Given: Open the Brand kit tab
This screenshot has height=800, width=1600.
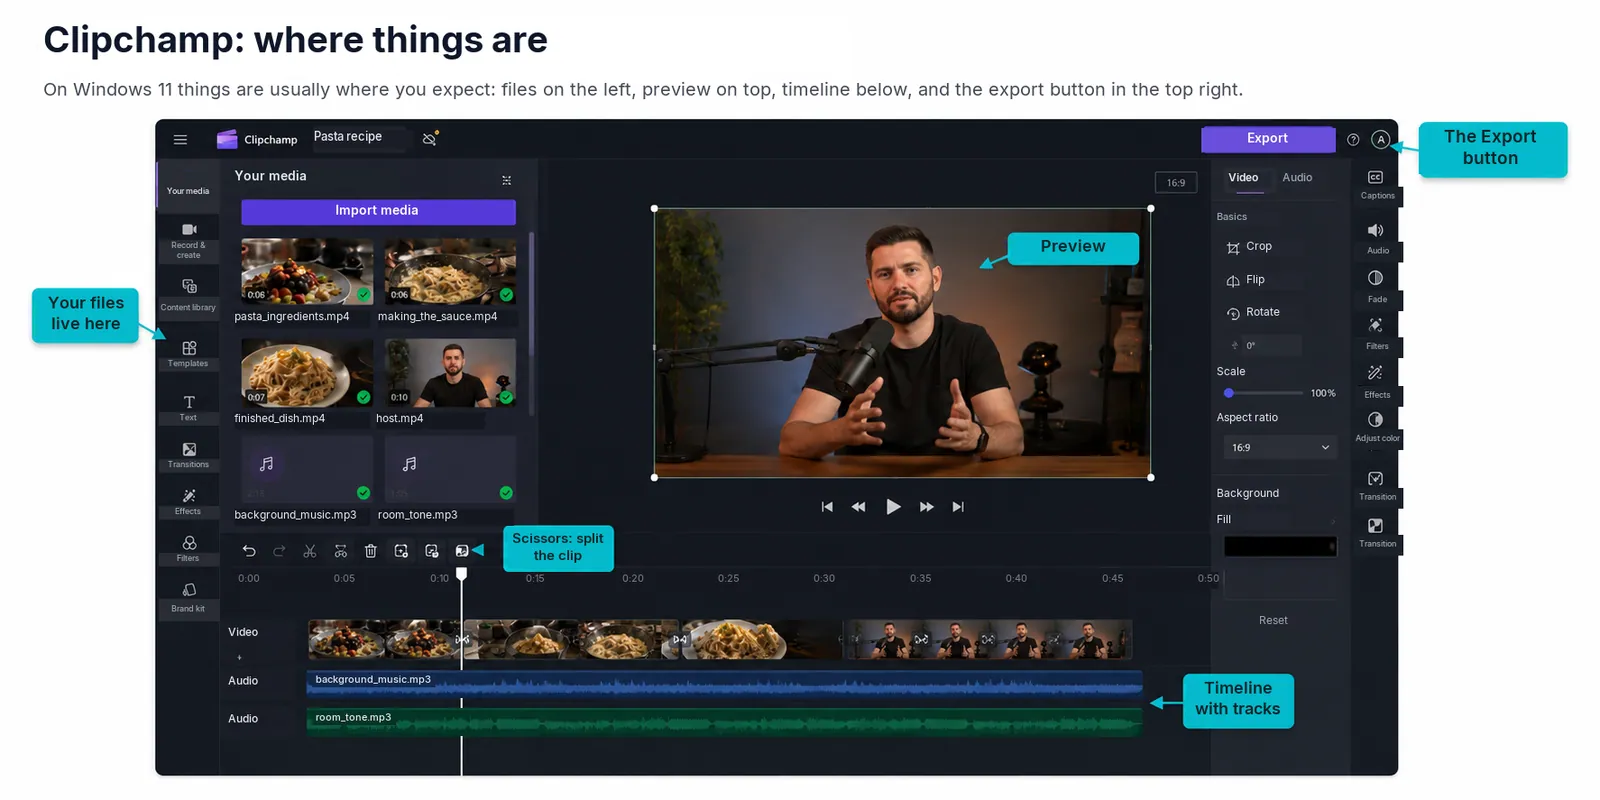Looking at the screenshot, I should coord(188,598).
